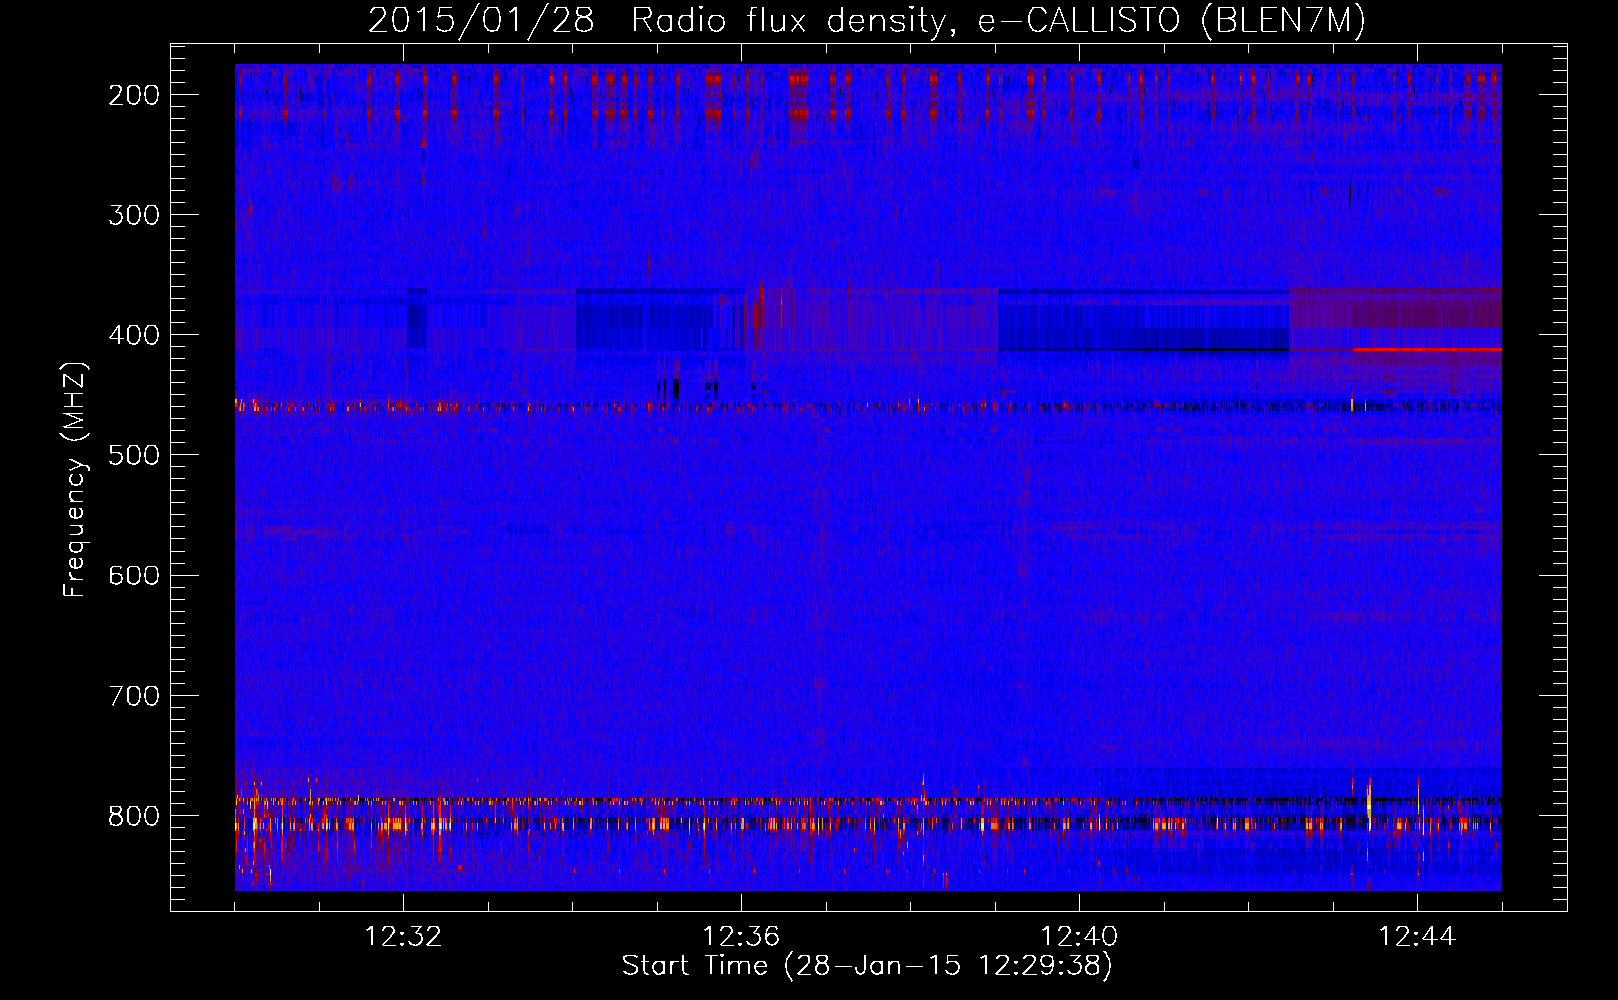Click the 200 frequency tick label
This screenshot has width=1618, height=1000.
(x=134, y=95)
